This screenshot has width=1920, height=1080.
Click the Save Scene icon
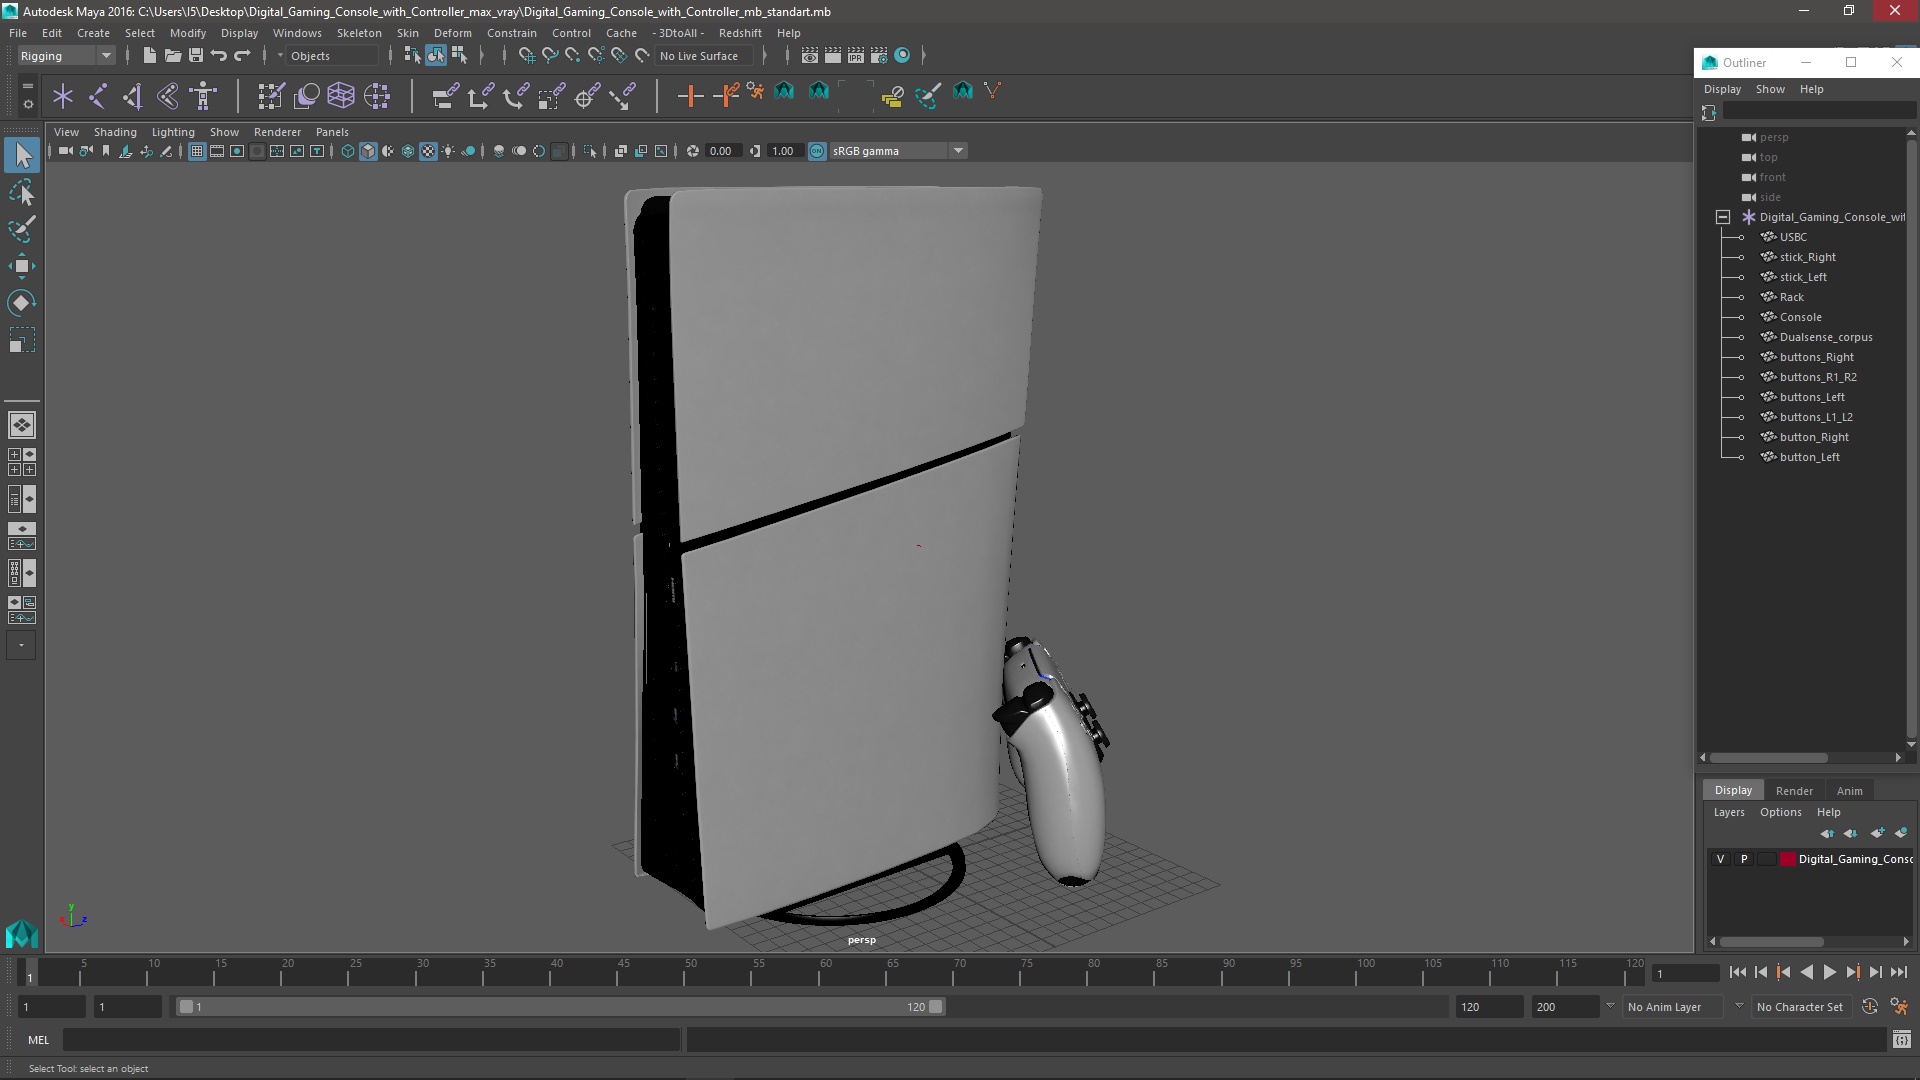(x=196, y=56)
